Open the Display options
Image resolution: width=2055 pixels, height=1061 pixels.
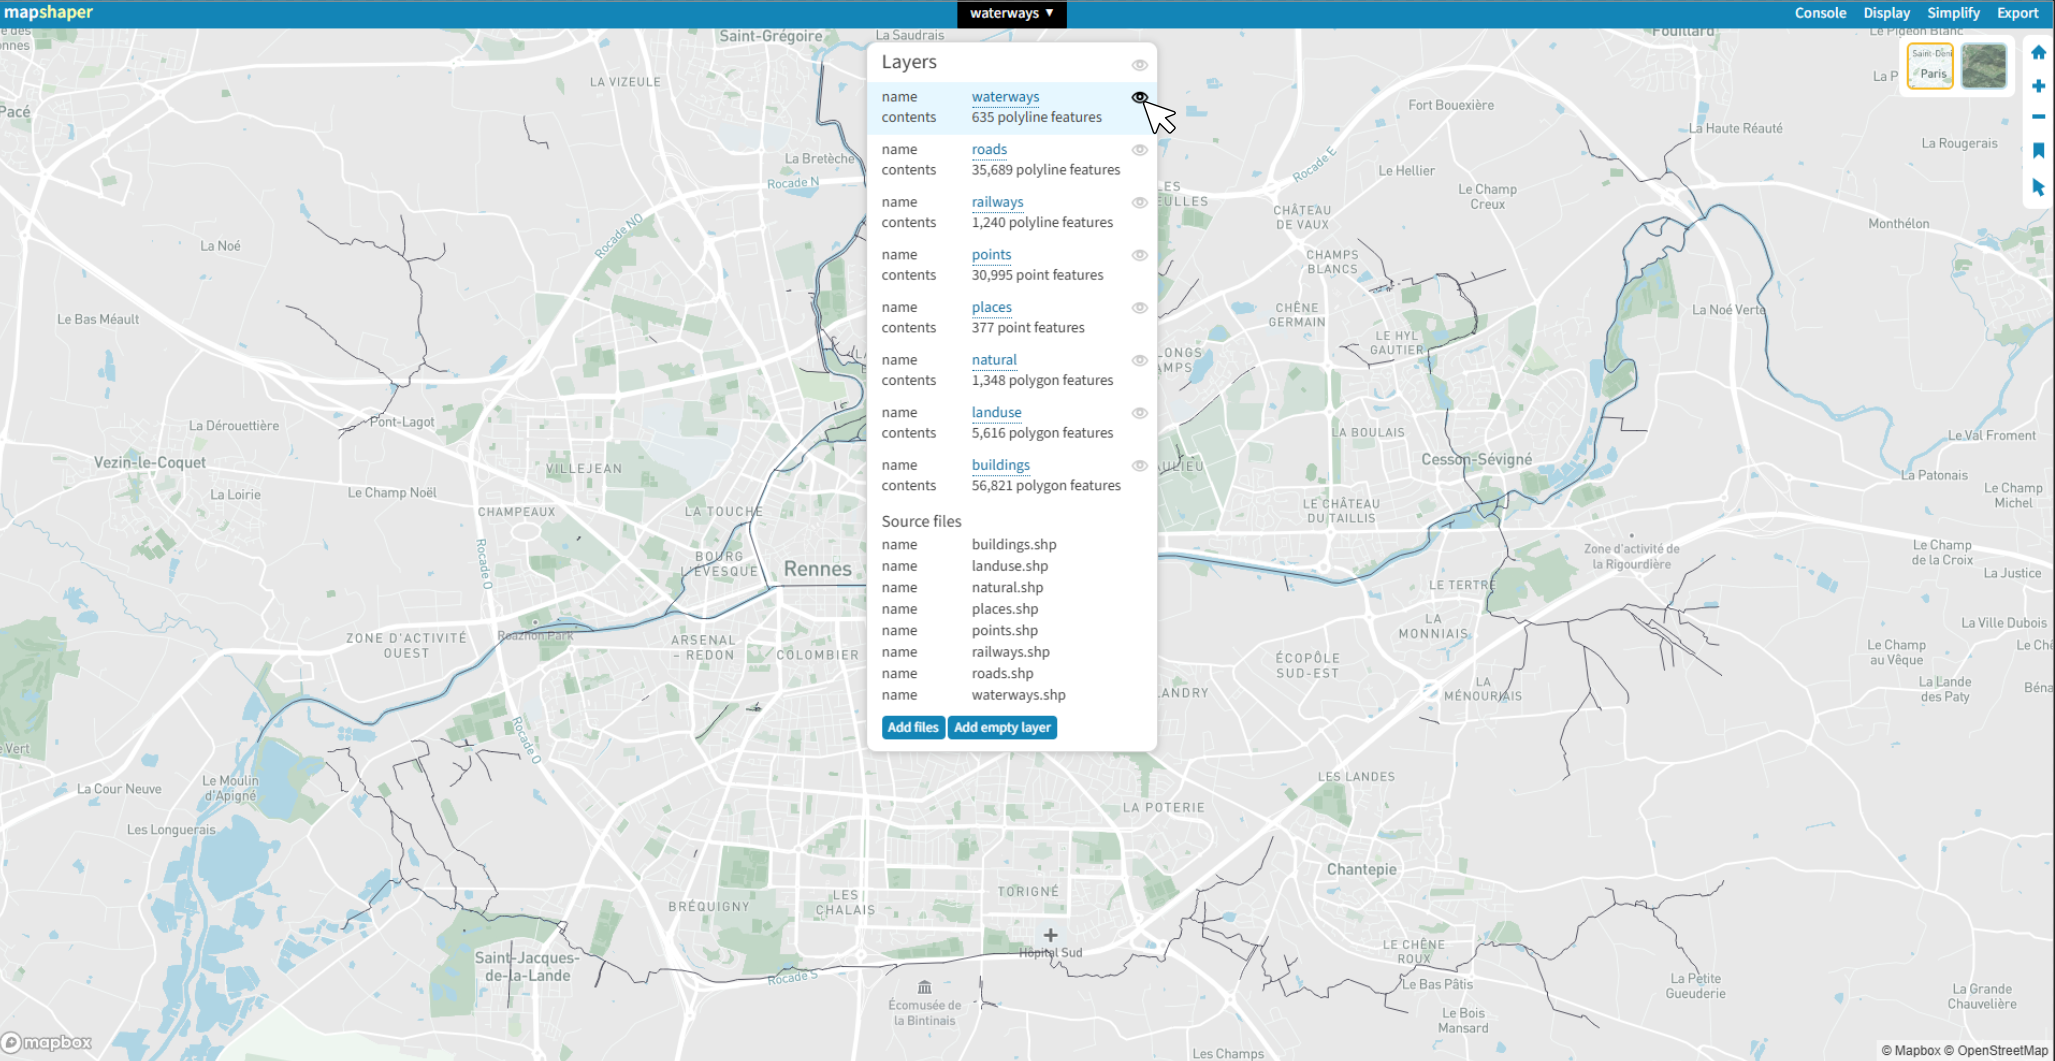pyautogui.click(x=1886, y=13)
